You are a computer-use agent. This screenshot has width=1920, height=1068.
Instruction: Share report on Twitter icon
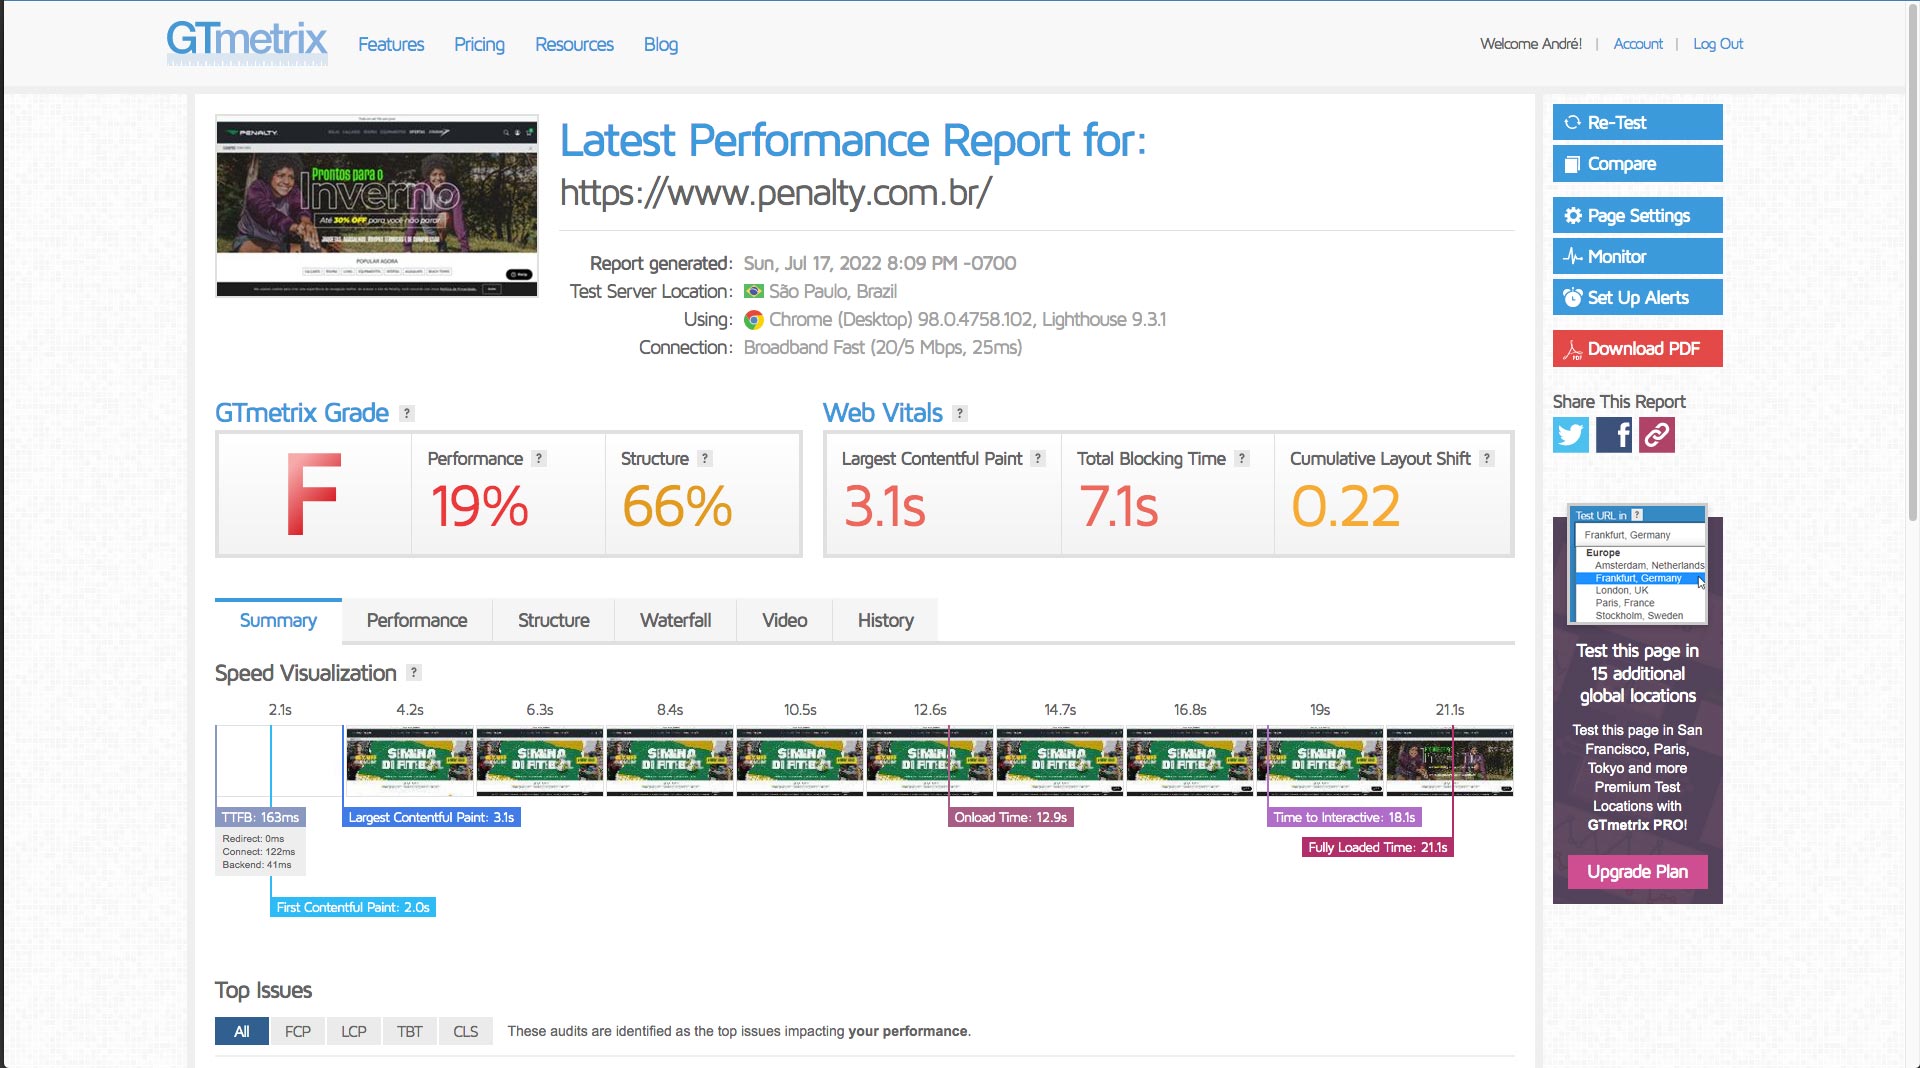click(1570, 435)
